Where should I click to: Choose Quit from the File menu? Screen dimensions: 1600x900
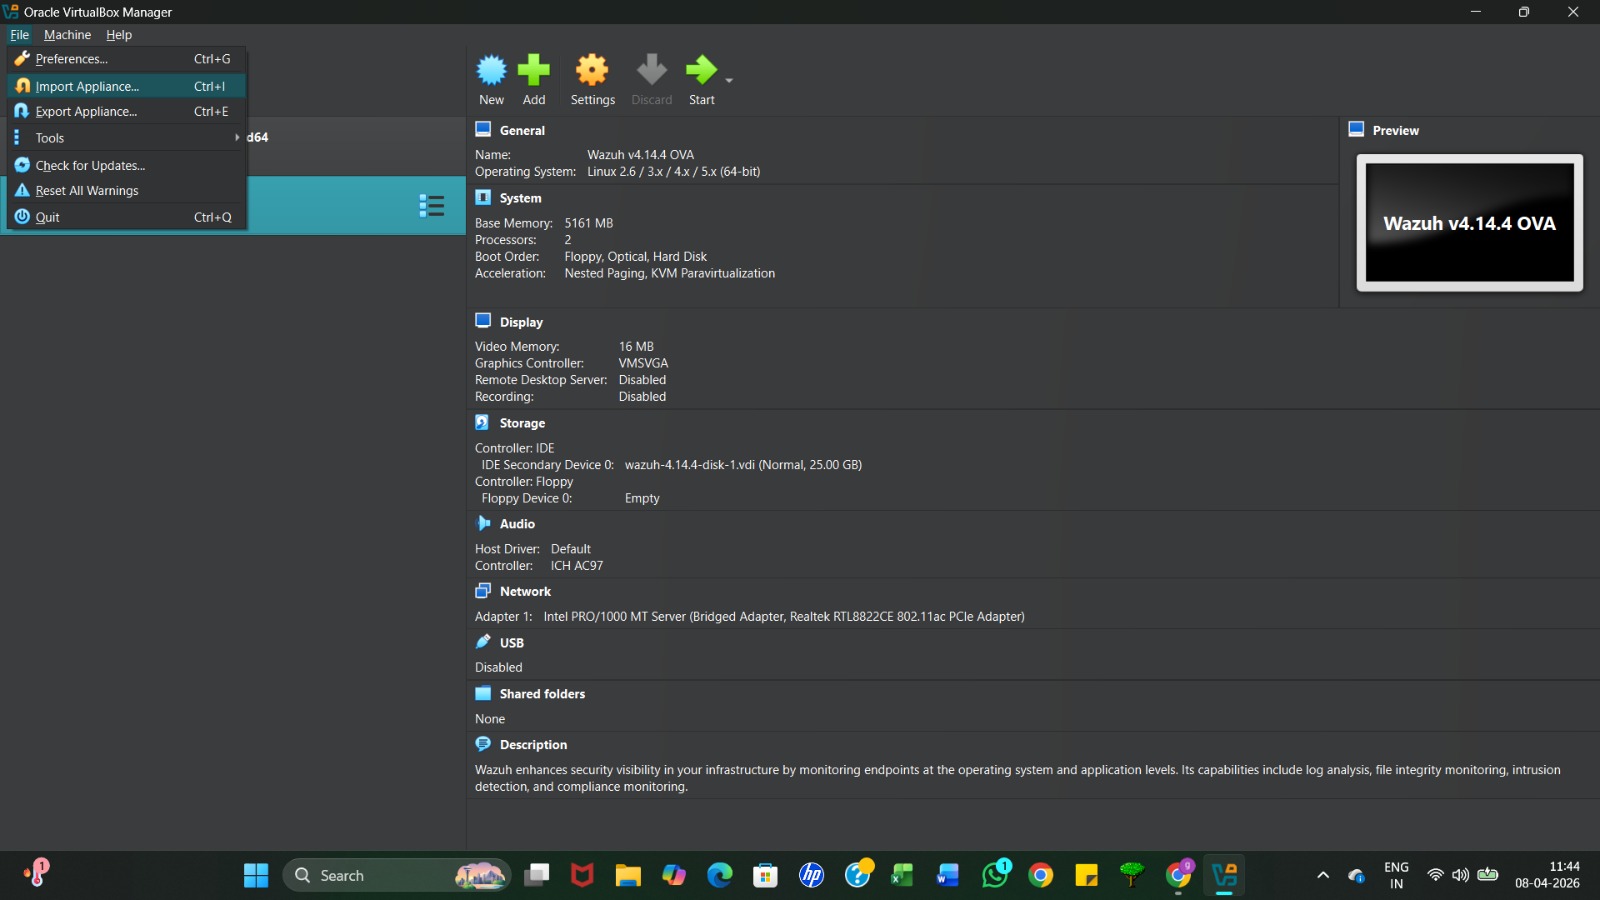[126, 217]
